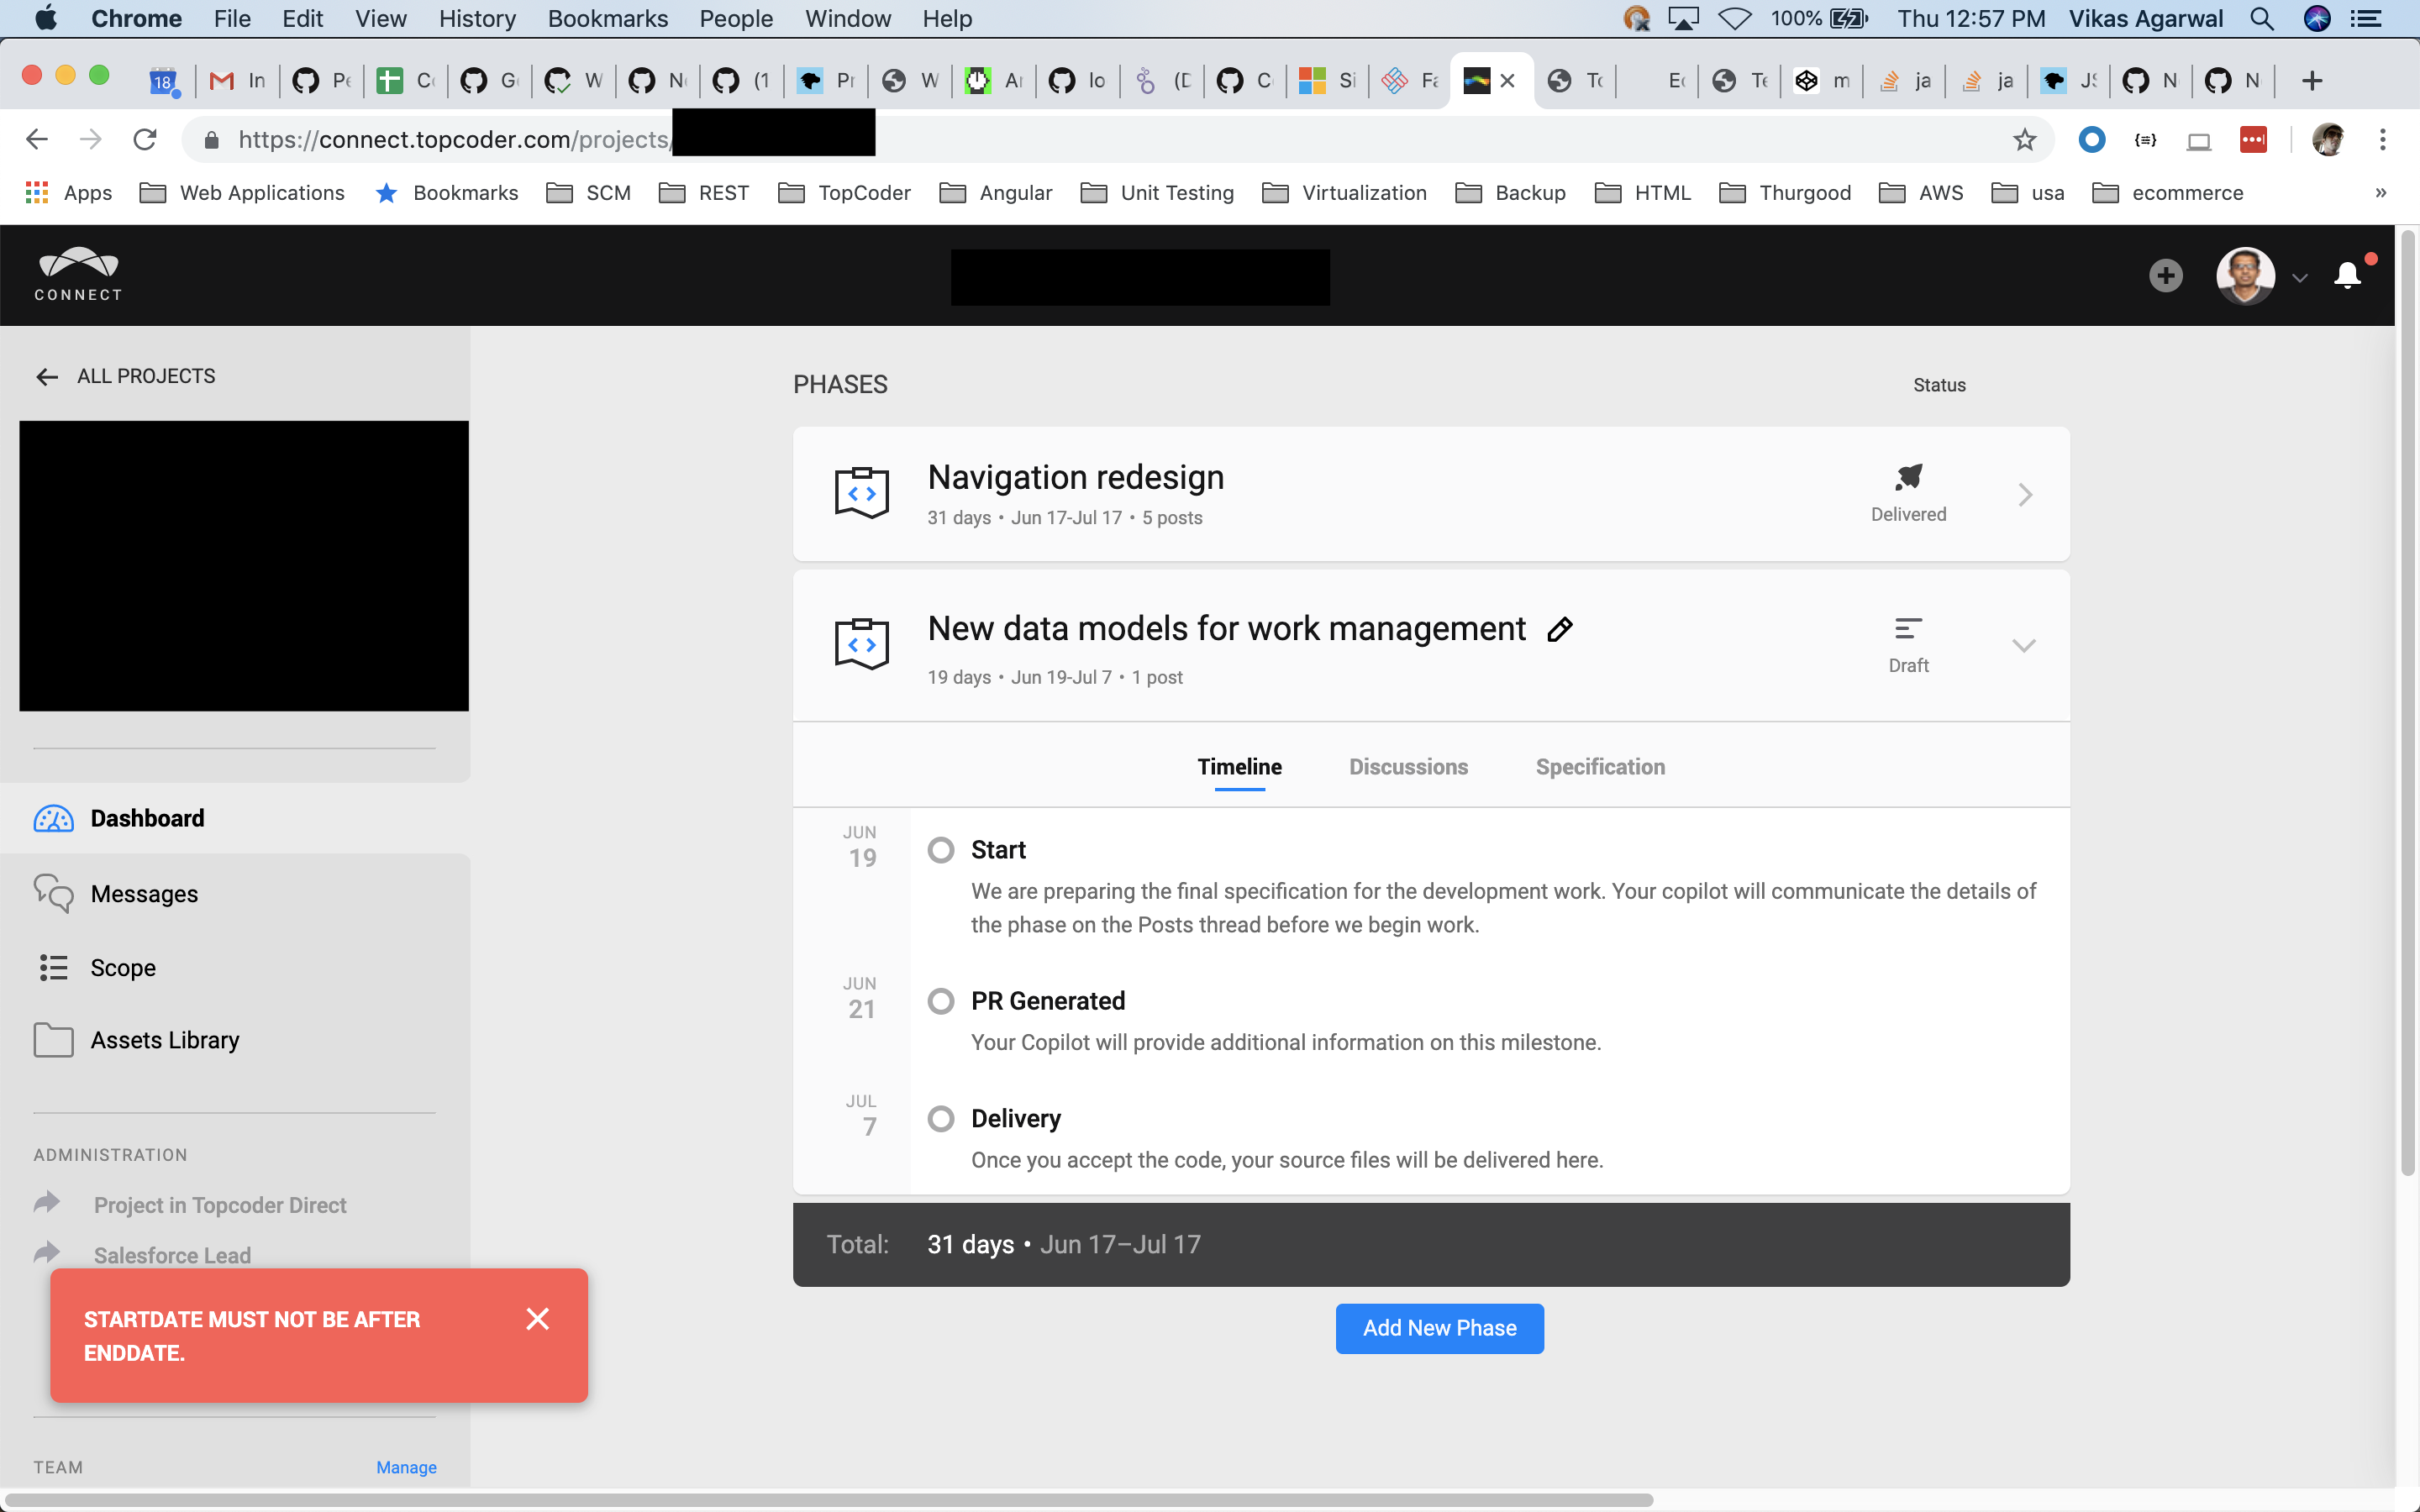This screenshot has width=2420, height=1512.
Task: Go back using the ALL PROJECTS arrow
Action: (47, 376)
